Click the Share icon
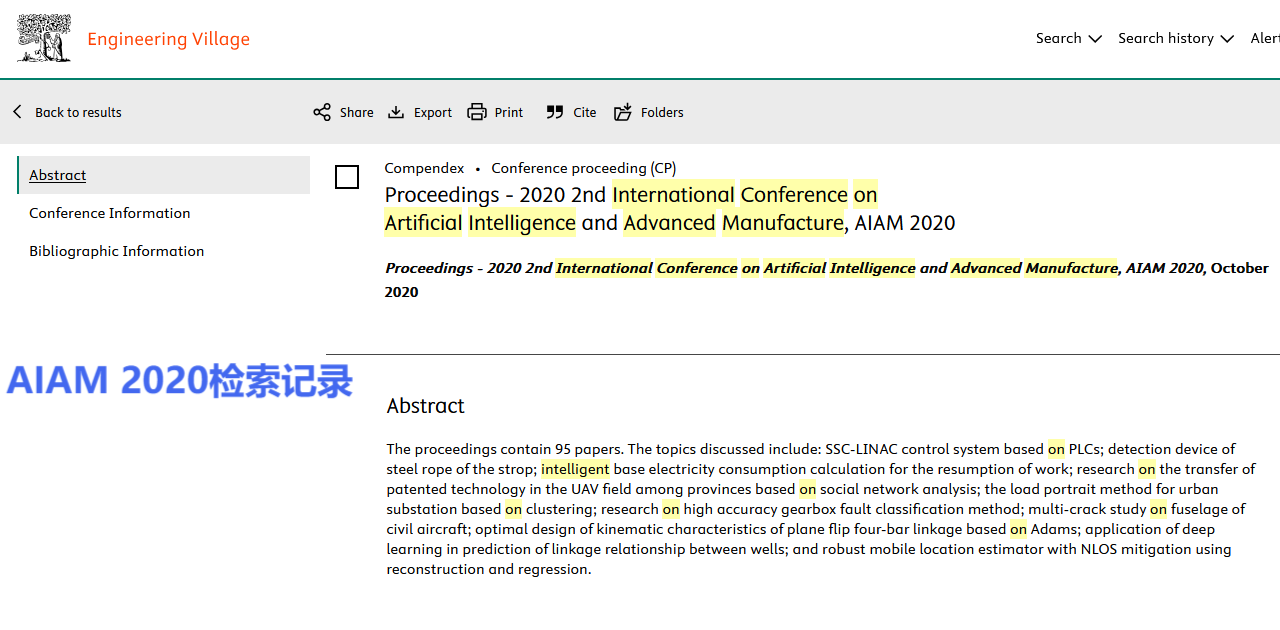Image resolution: width=1280 pixels, height=630 pixels. click(322, 112)
